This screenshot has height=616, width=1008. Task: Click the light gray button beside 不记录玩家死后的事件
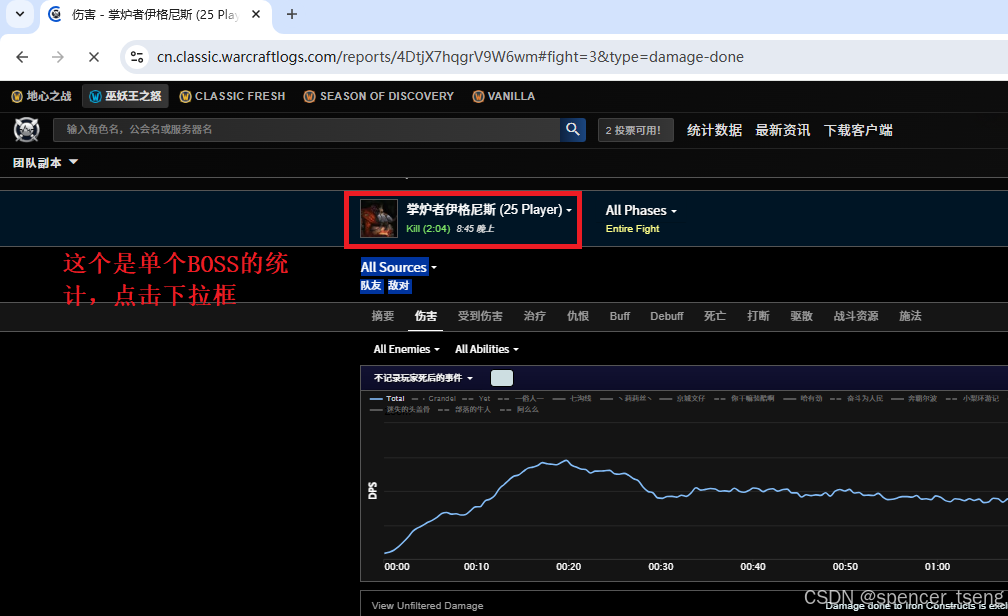501,378
